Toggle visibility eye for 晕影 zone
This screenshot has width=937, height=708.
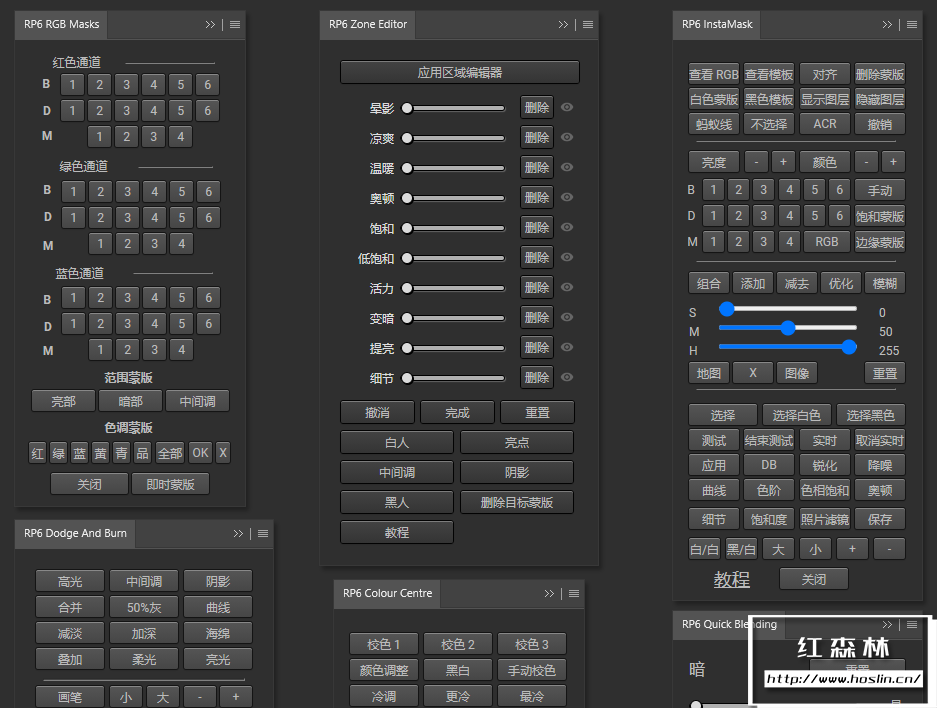click(x=567, y=108)
